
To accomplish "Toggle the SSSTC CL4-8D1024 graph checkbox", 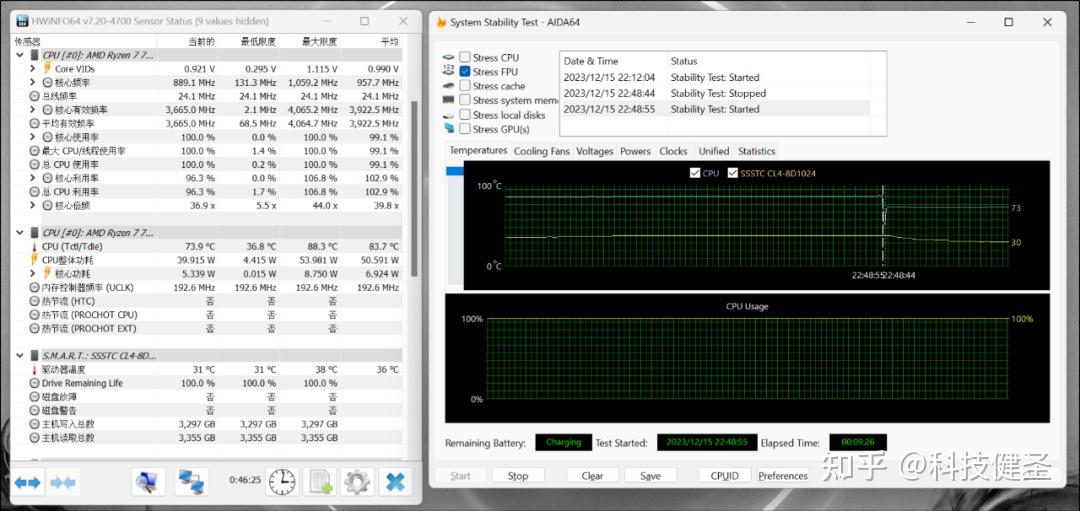I will (732, 174).
